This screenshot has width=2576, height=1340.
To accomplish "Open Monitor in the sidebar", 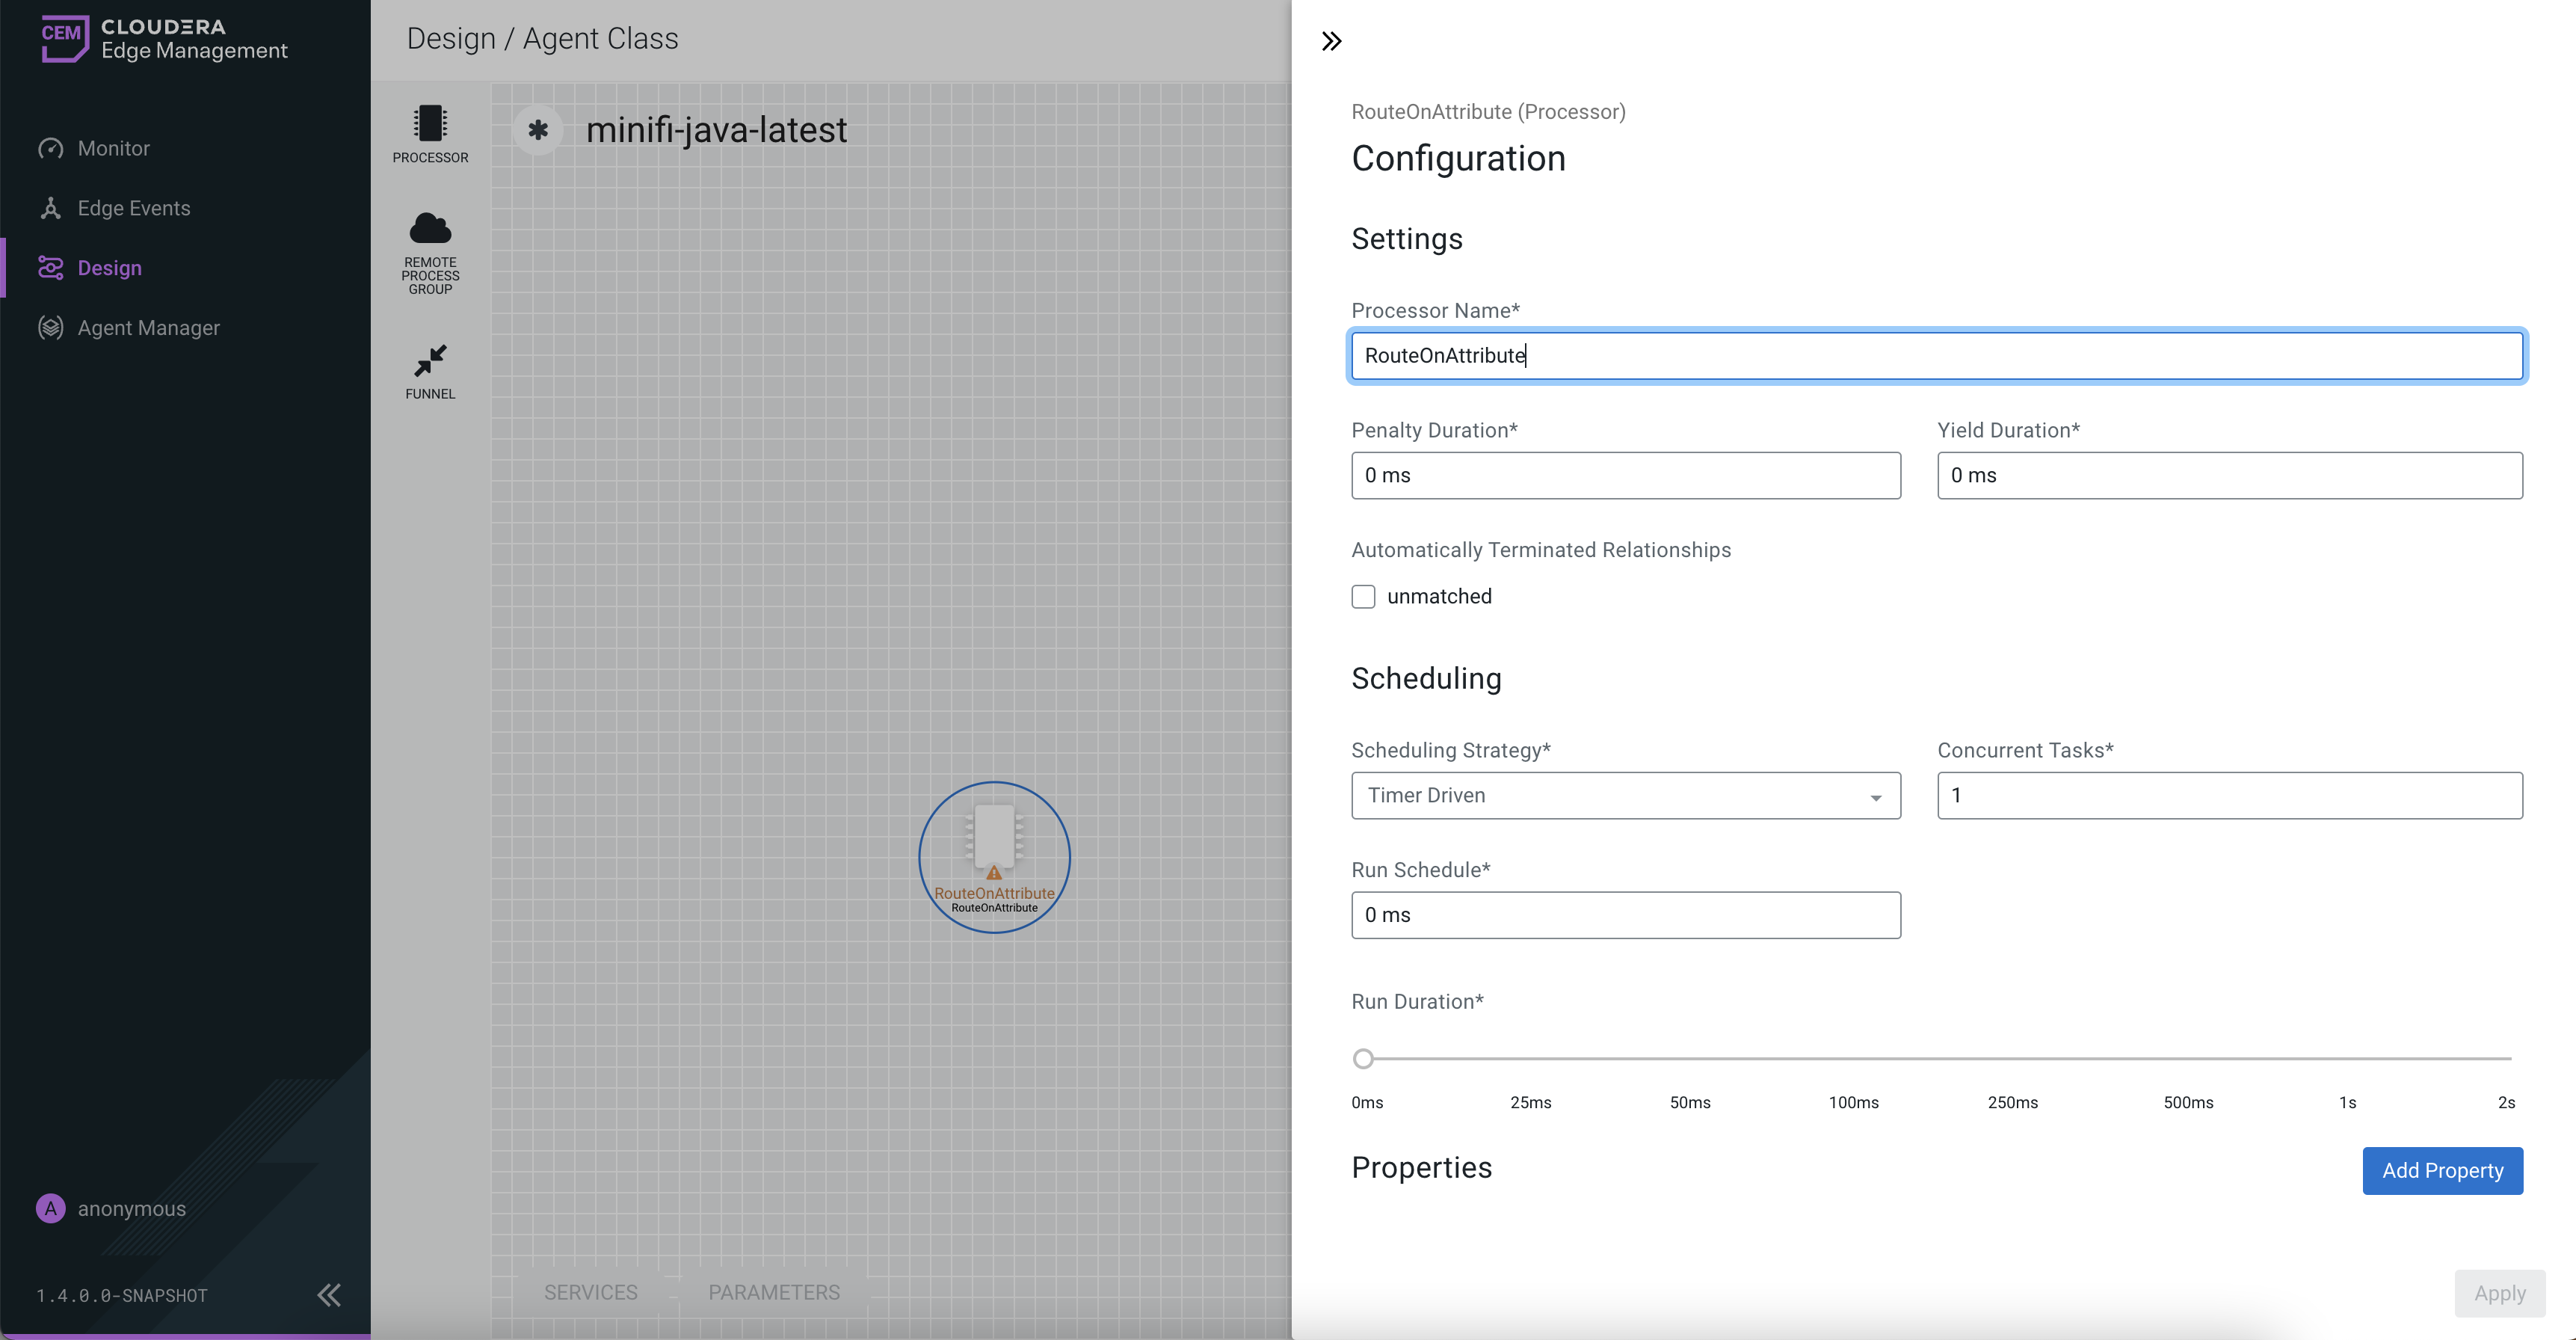I will (x=113, y=148).
